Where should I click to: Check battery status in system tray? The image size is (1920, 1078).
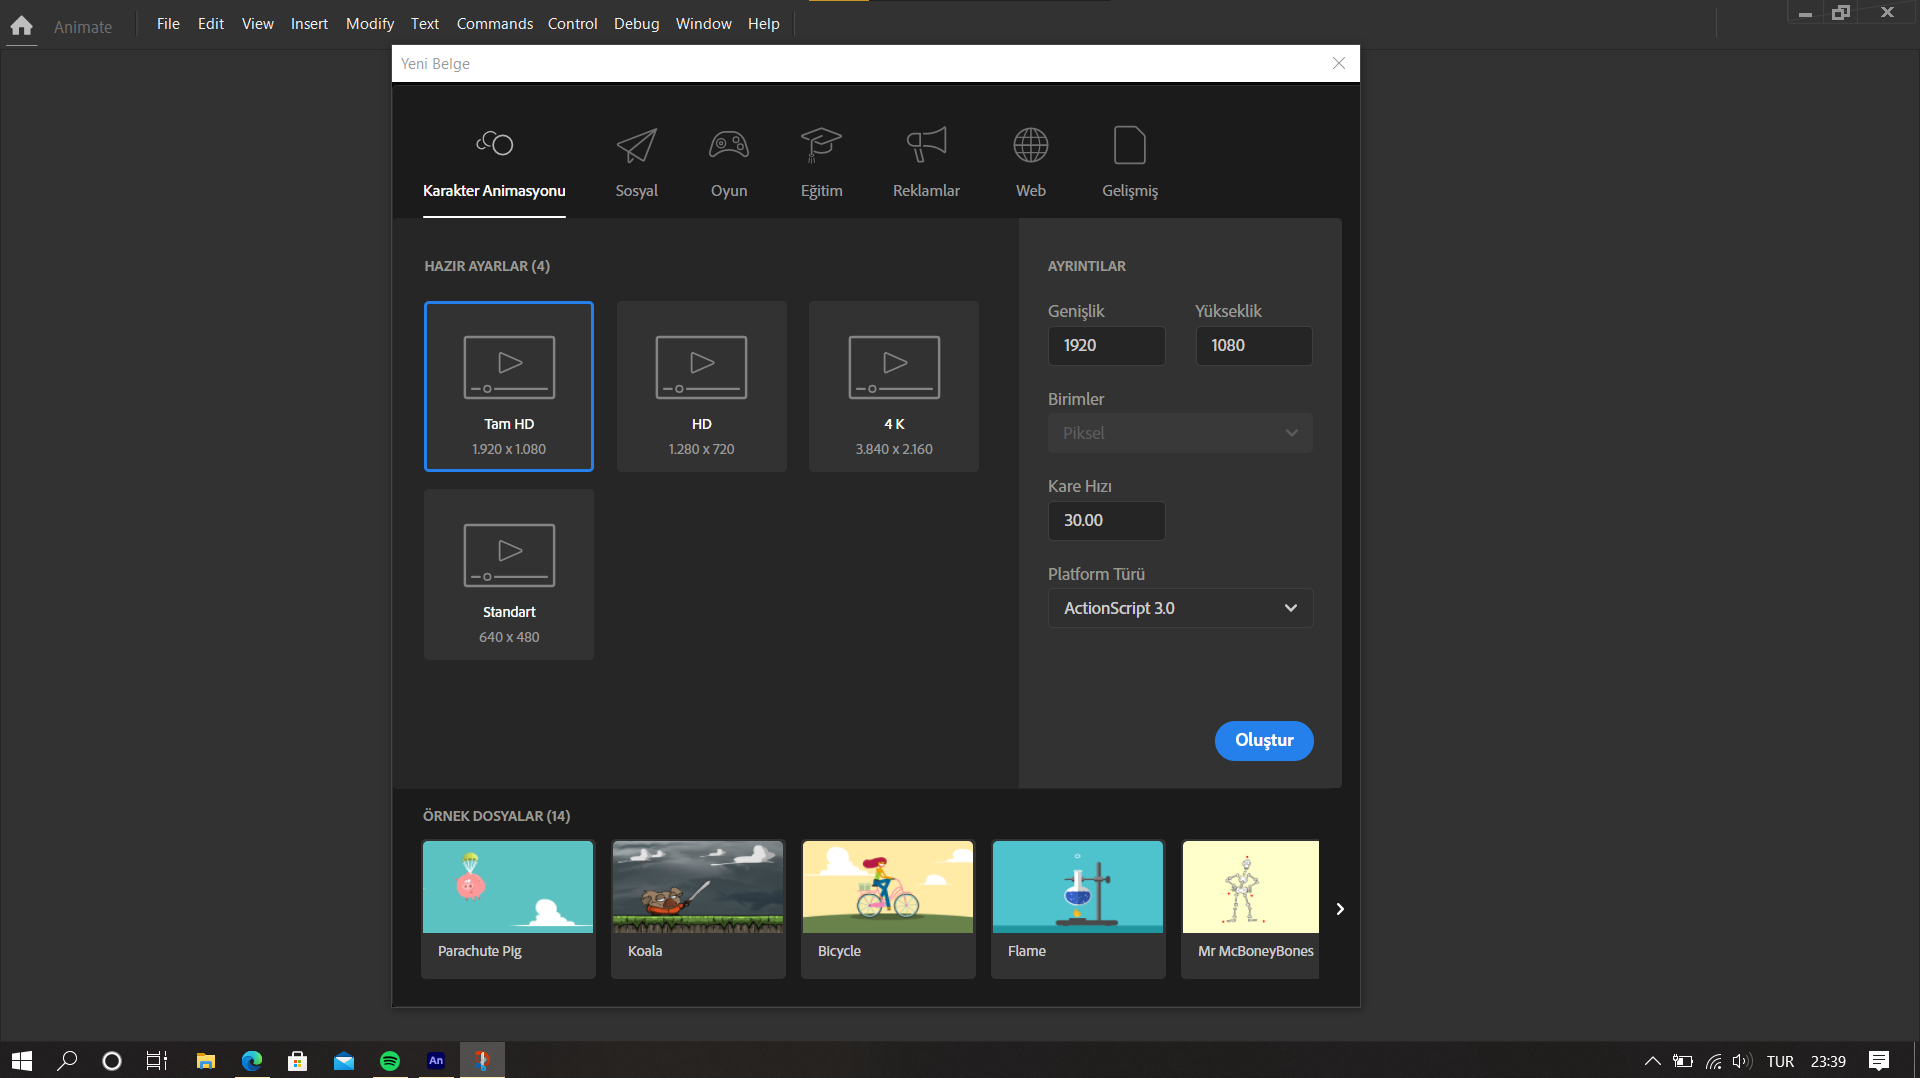[x=1683, y=1061]
